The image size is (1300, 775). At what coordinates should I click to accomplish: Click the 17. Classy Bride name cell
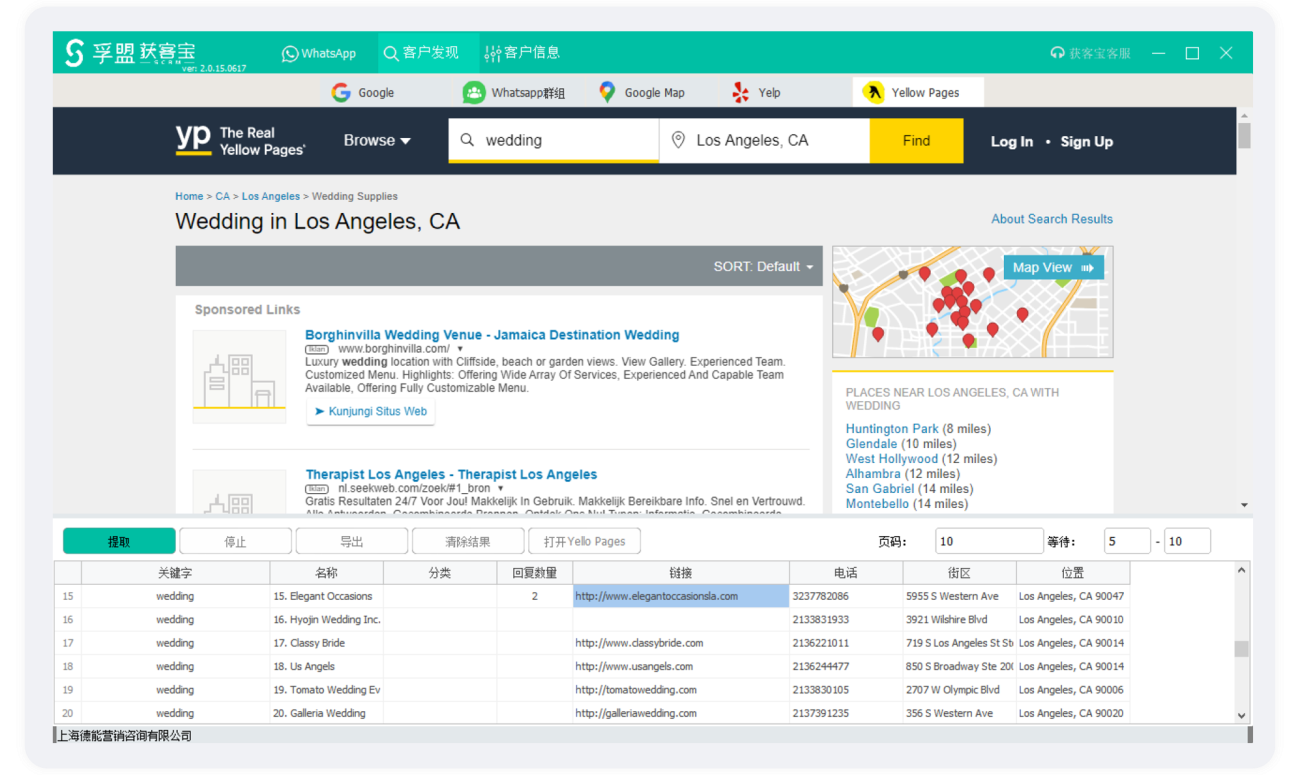[x=327, y=643]
